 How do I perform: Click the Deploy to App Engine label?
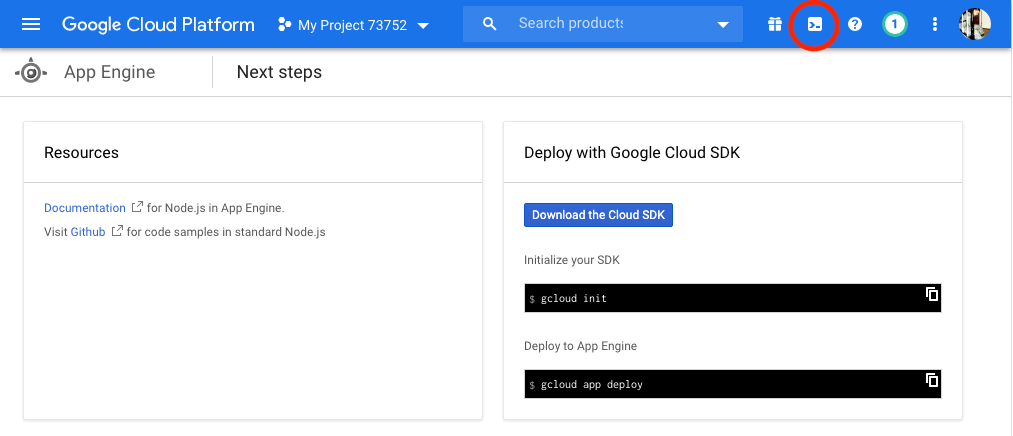(x=580, y=346)
